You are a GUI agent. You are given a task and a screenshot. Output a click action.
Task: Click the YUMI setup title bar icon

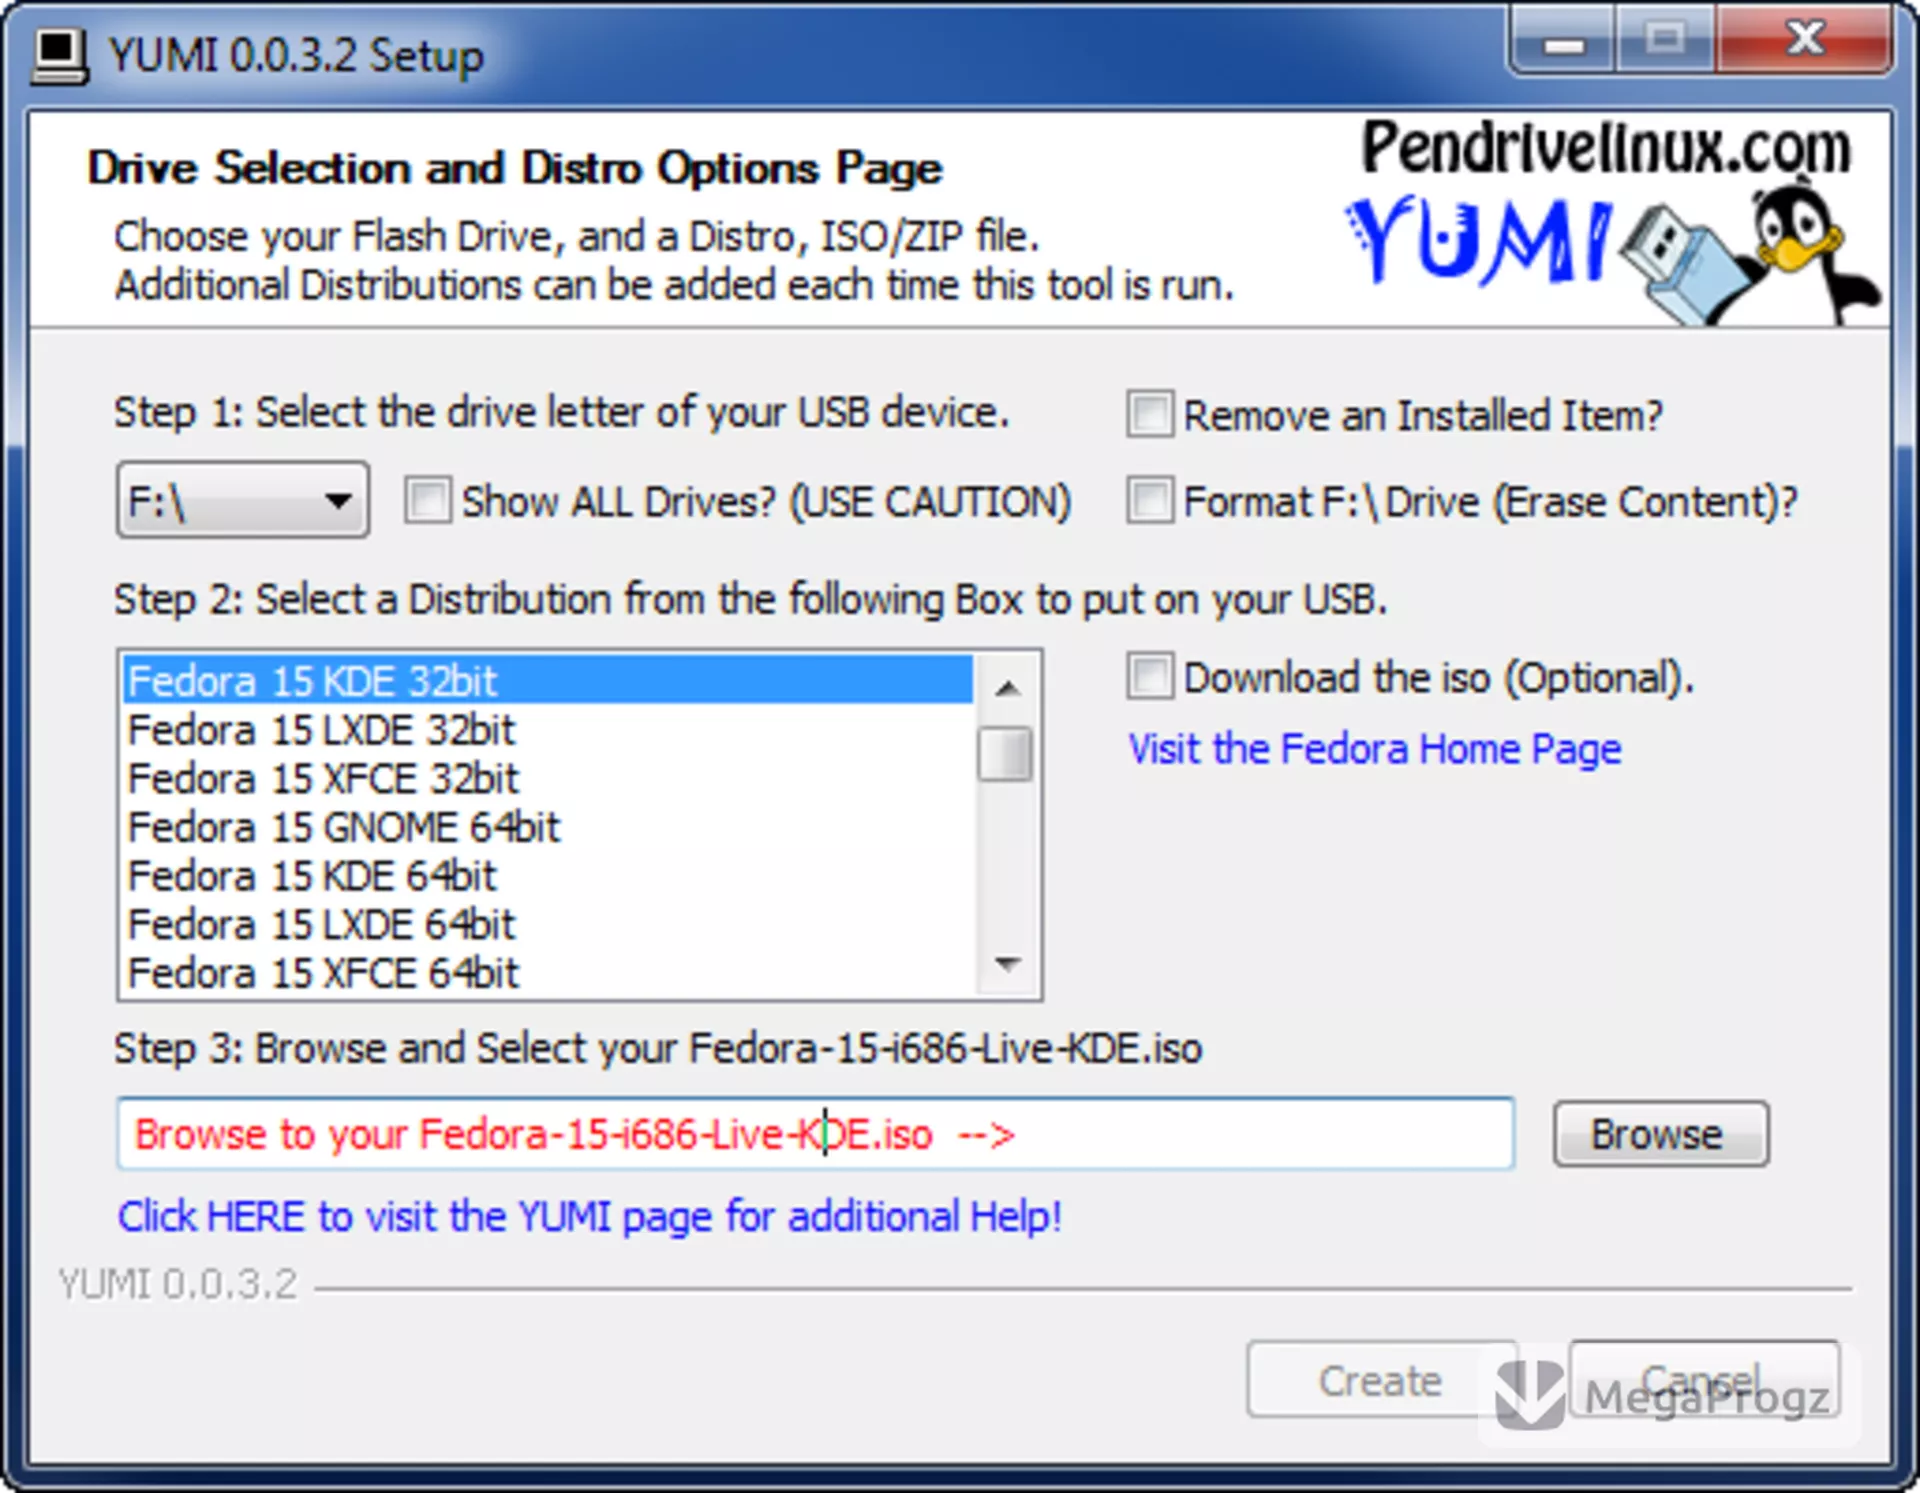point(58,56)
